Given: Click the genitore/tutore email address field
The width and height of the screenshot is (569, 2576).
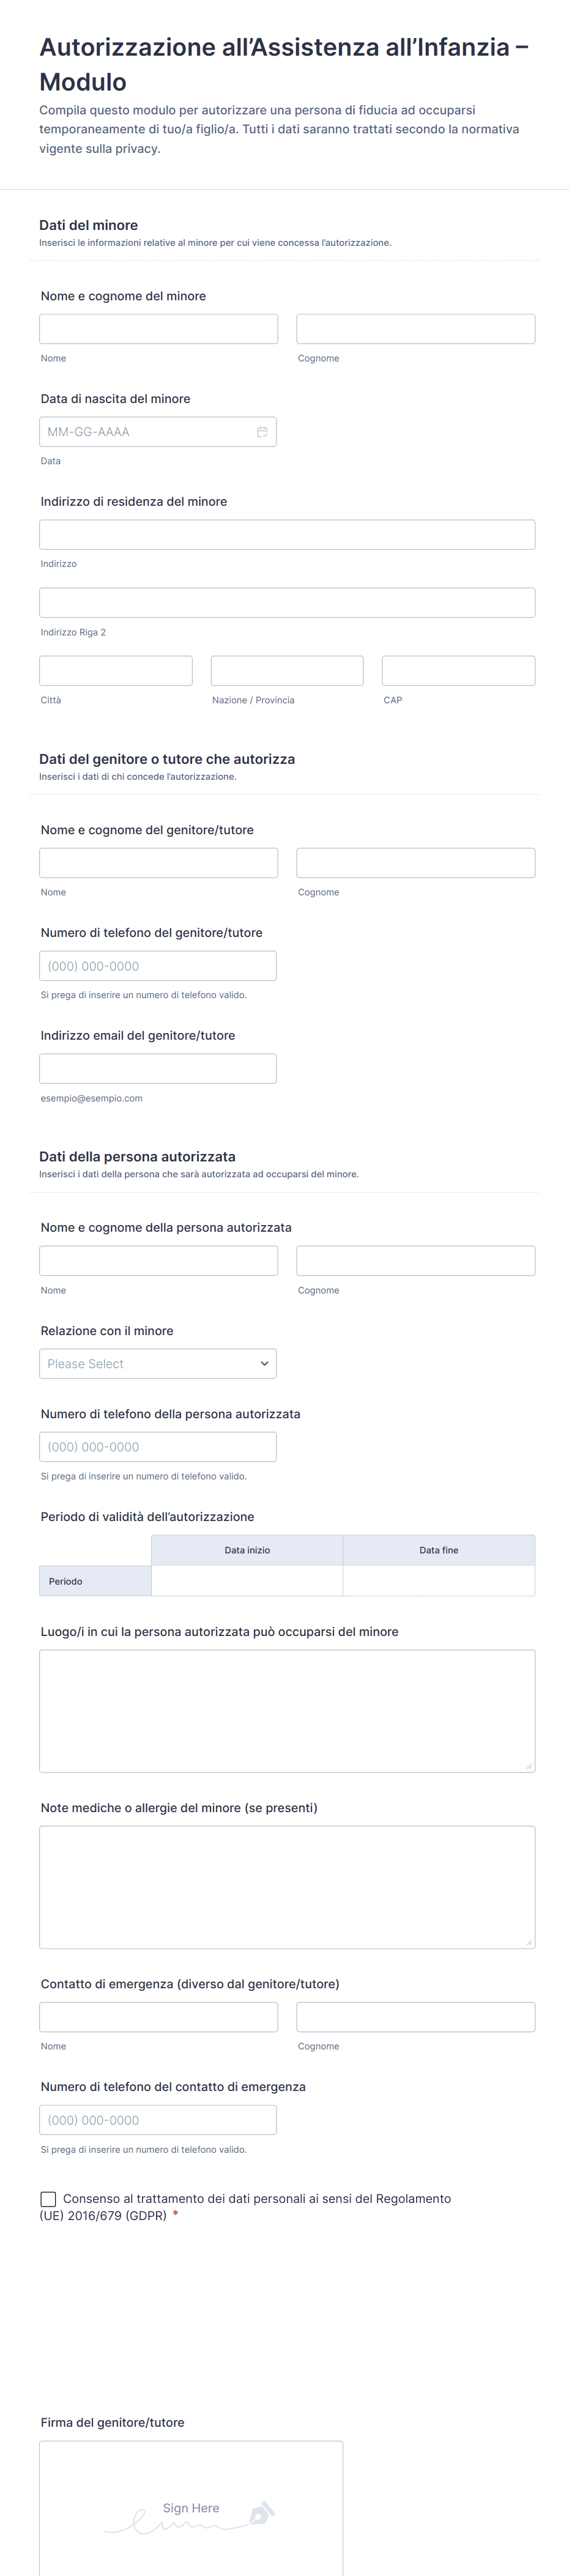Looking at the screenshot, I should [158, 1069].
